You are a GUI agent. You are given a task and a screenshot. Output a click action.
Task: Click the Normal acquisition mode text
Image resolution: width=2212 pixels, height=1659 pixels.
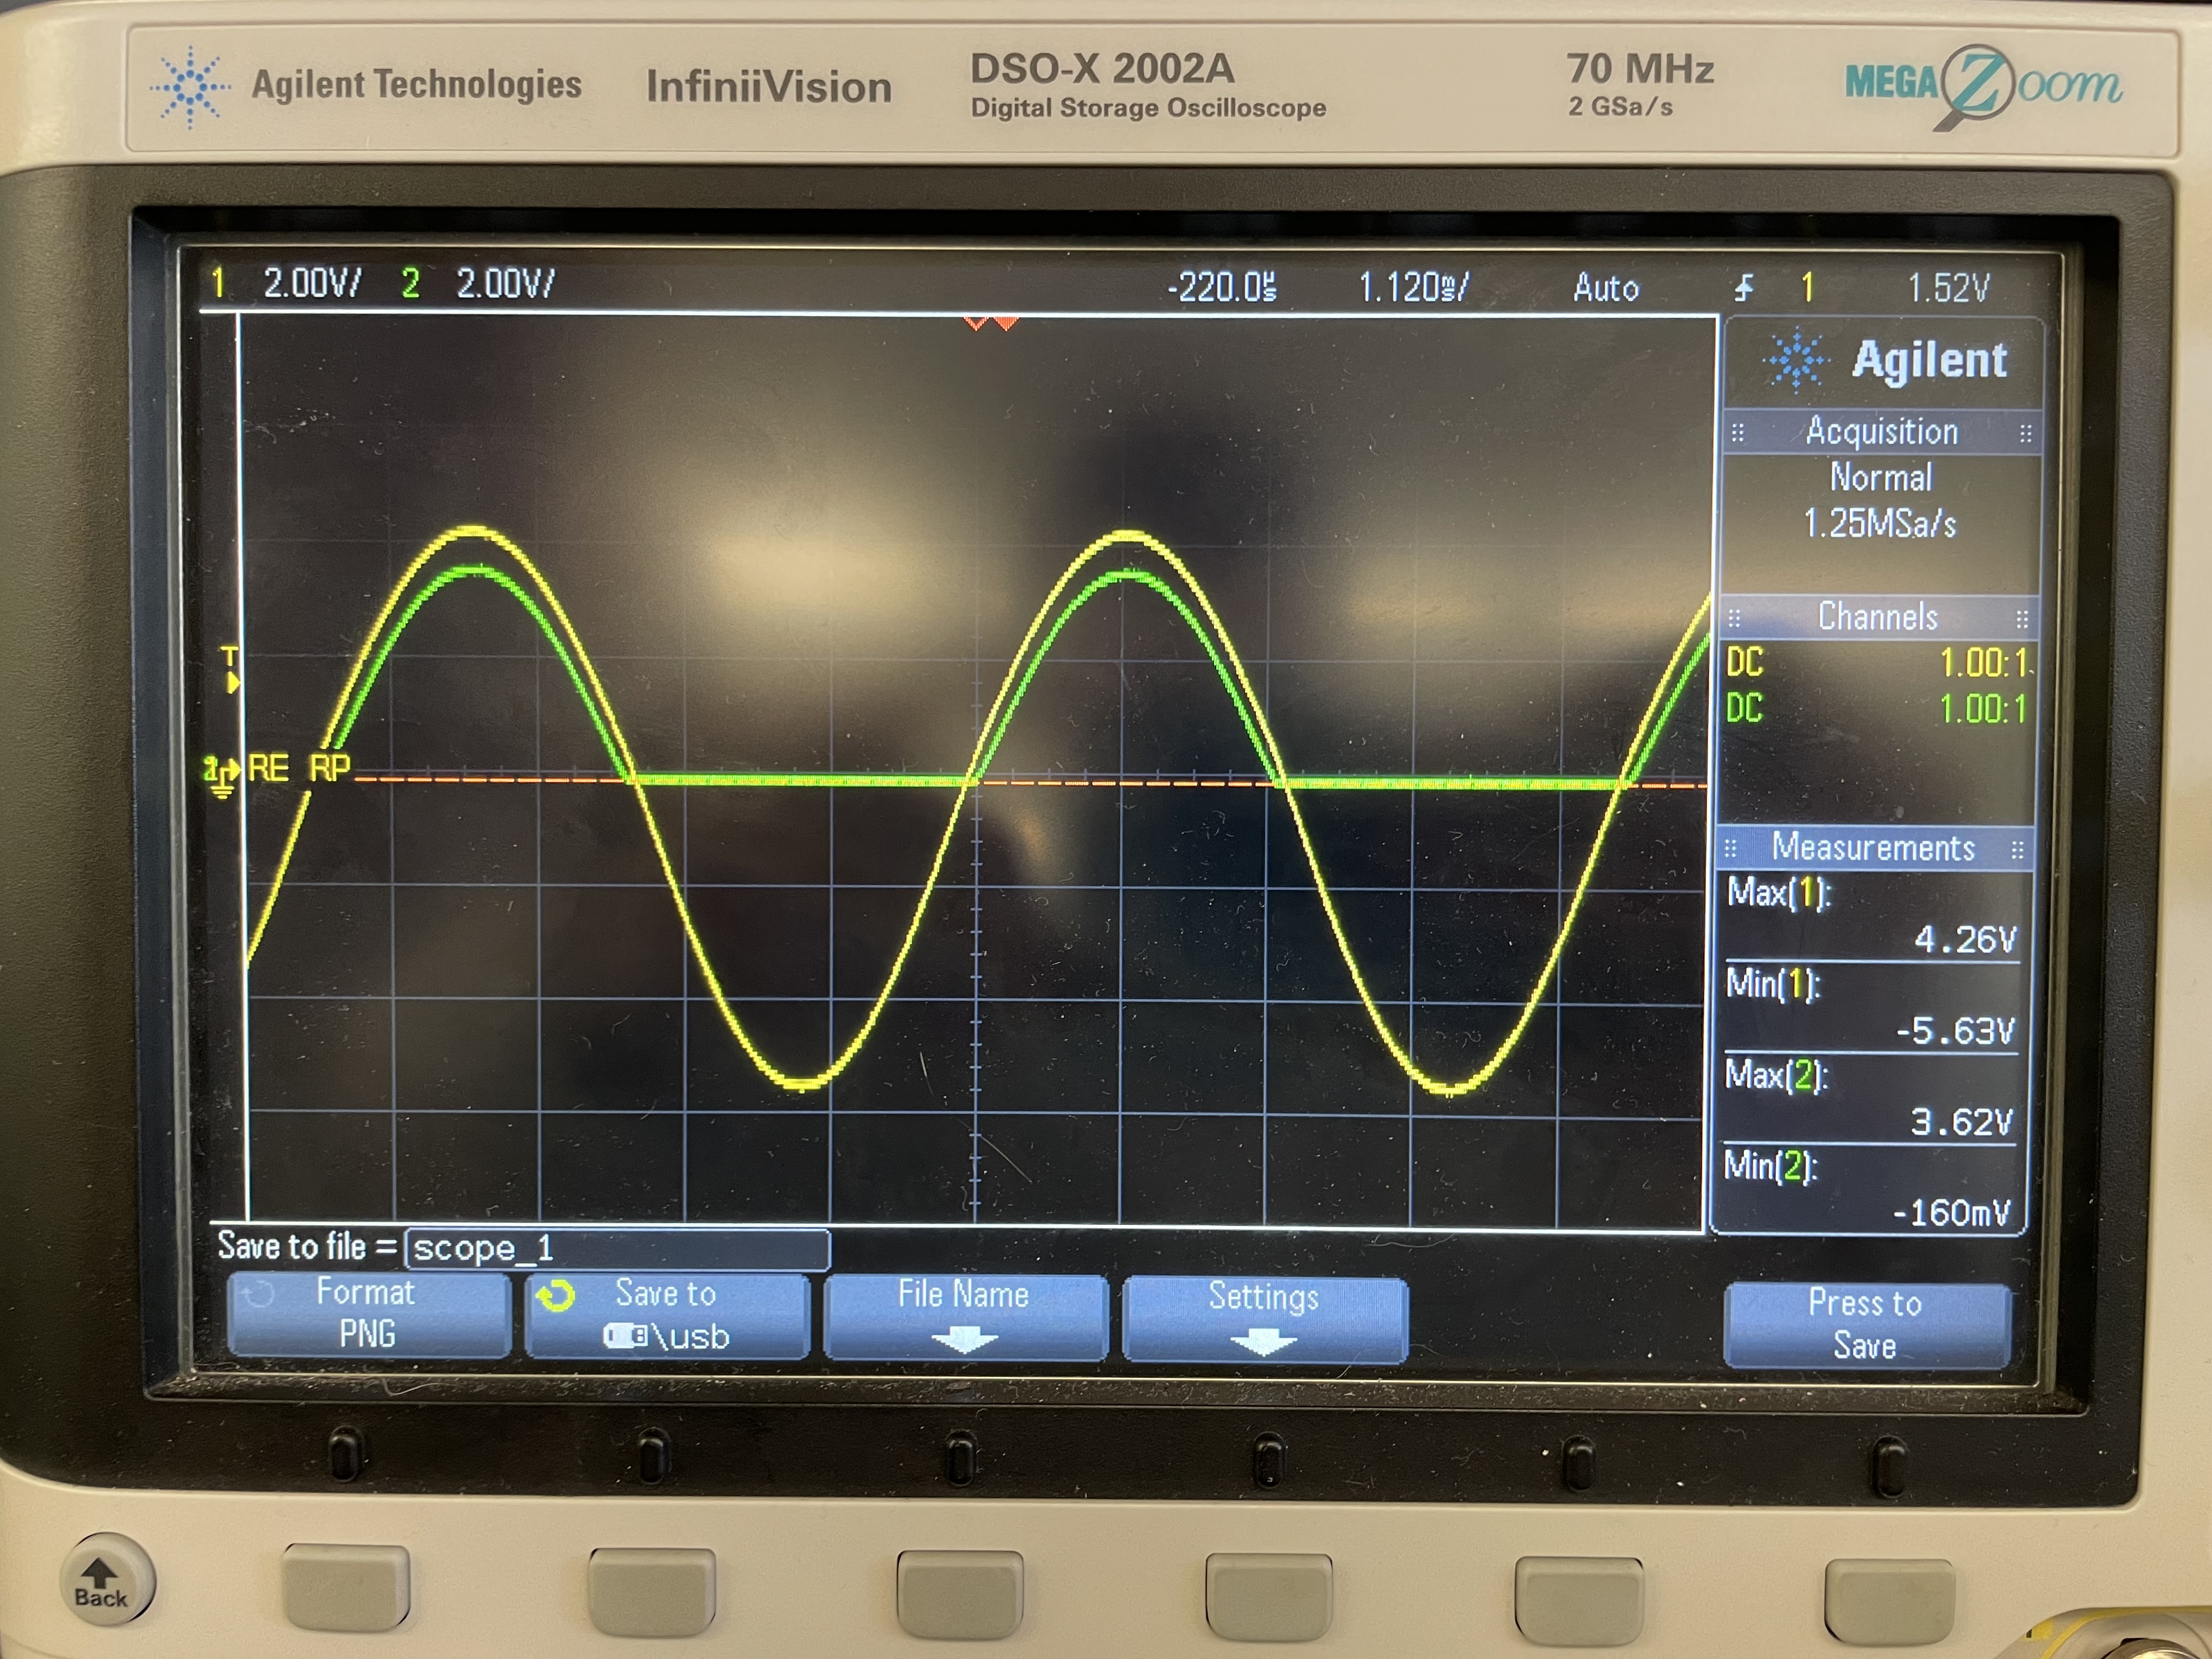pos(1881,477)
